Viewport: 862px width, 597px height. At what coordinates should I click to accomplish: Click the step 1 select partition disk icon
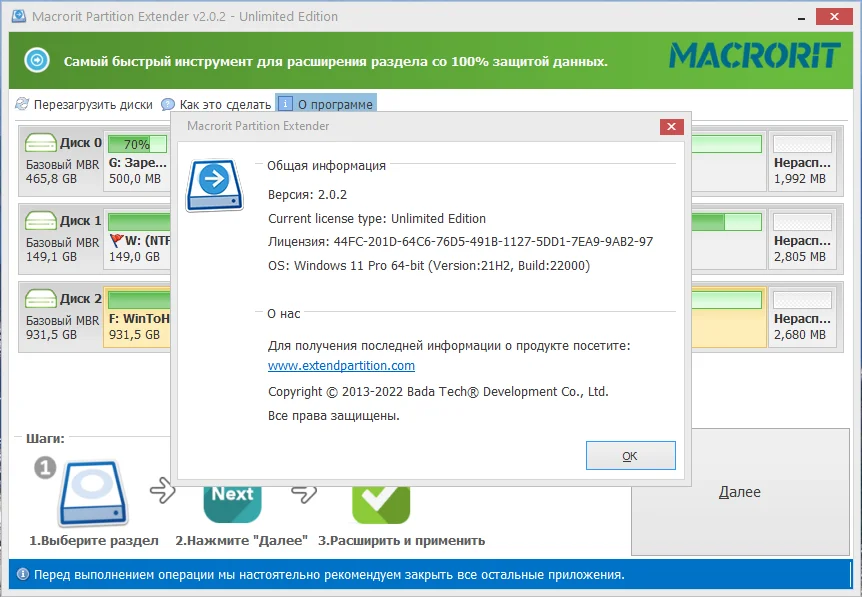point(93,493)
